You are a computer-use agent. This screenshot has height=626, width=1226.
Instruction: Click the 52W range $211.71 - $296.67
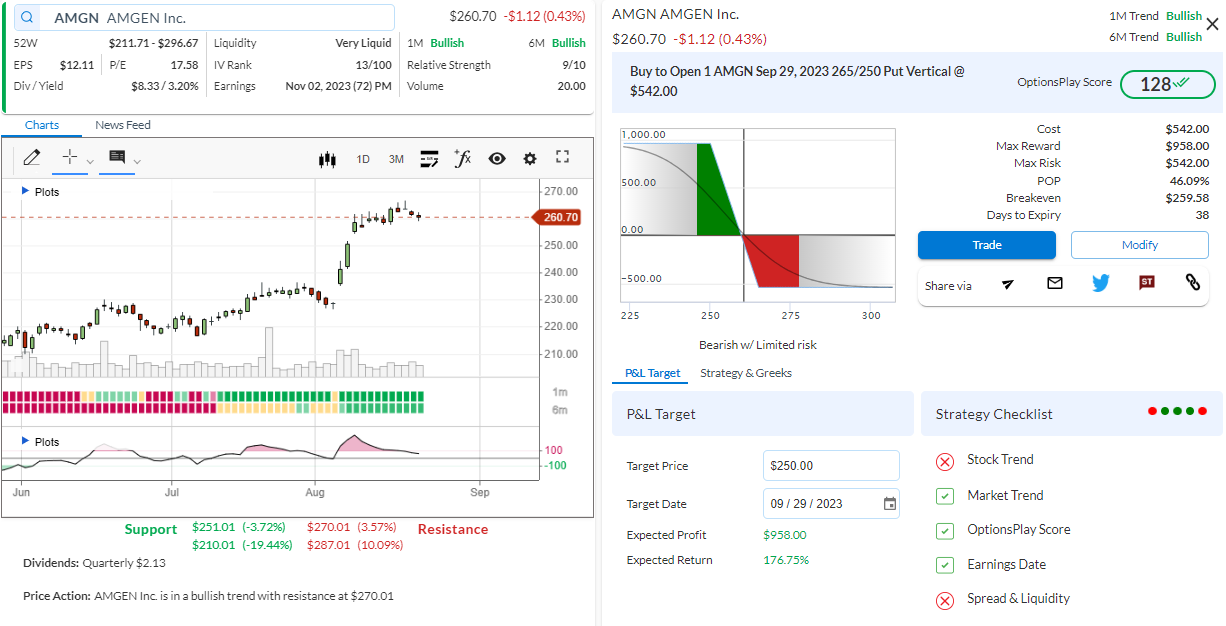click(x=153, y=43)
